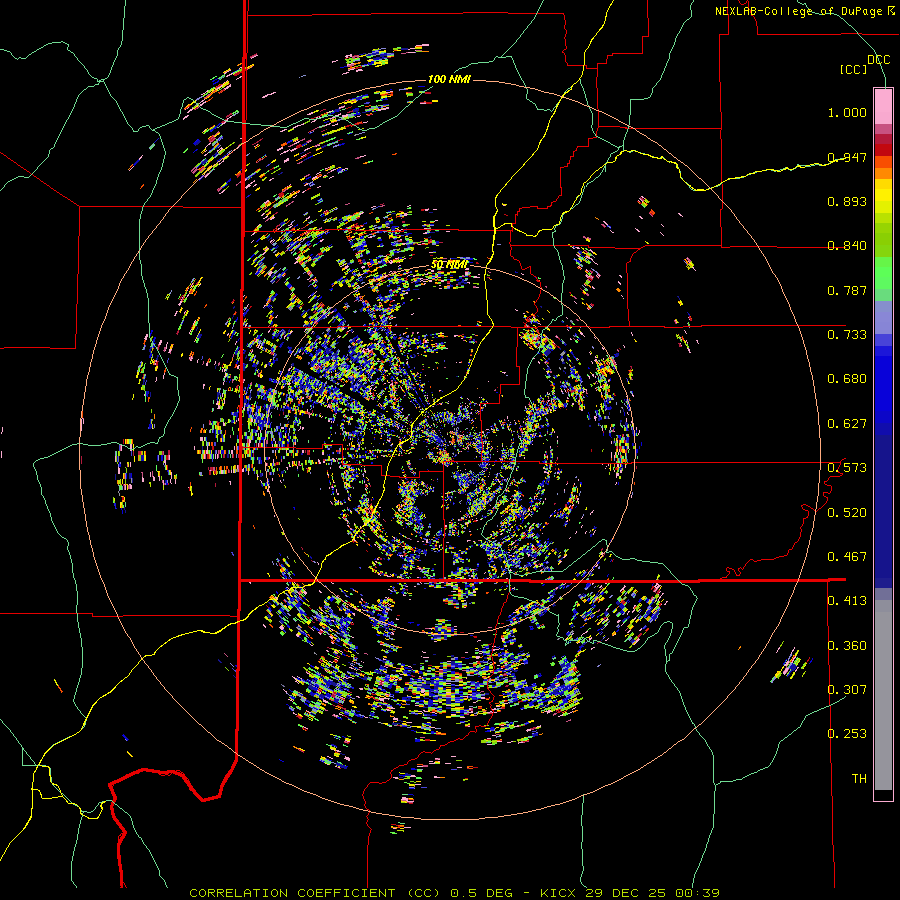The height and width of the screenshot is (900, 900).
Task: Select the DCC label above the color scale
Action: click(x=878, y=60)
